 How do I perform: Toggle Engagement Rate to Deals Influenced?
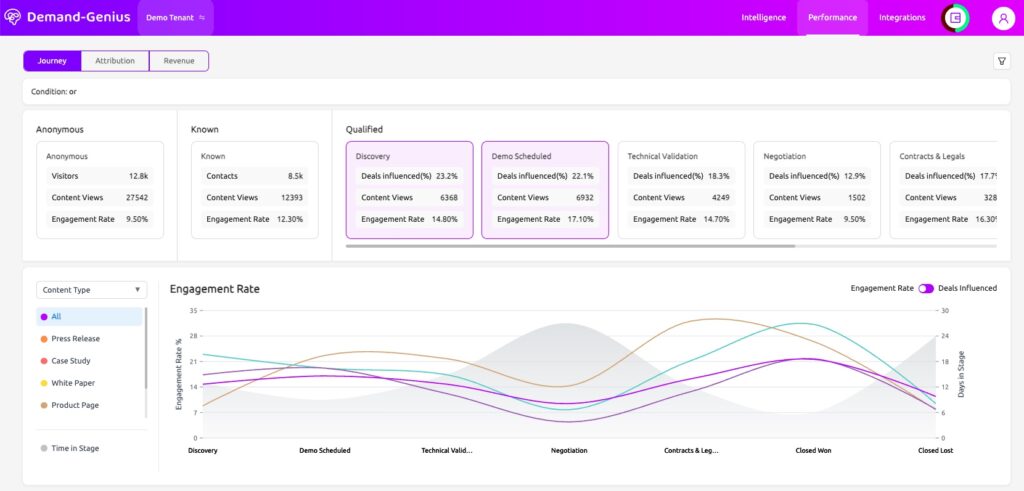926,288
